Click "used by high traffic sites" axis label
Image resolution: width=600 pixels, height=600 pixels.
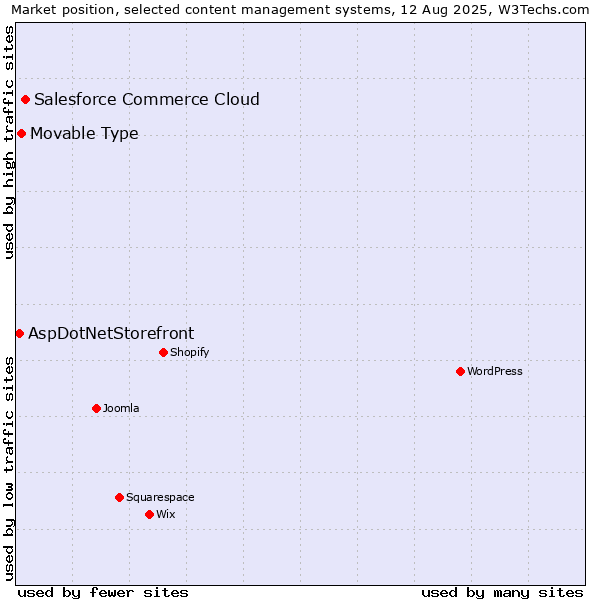(8, 143)
